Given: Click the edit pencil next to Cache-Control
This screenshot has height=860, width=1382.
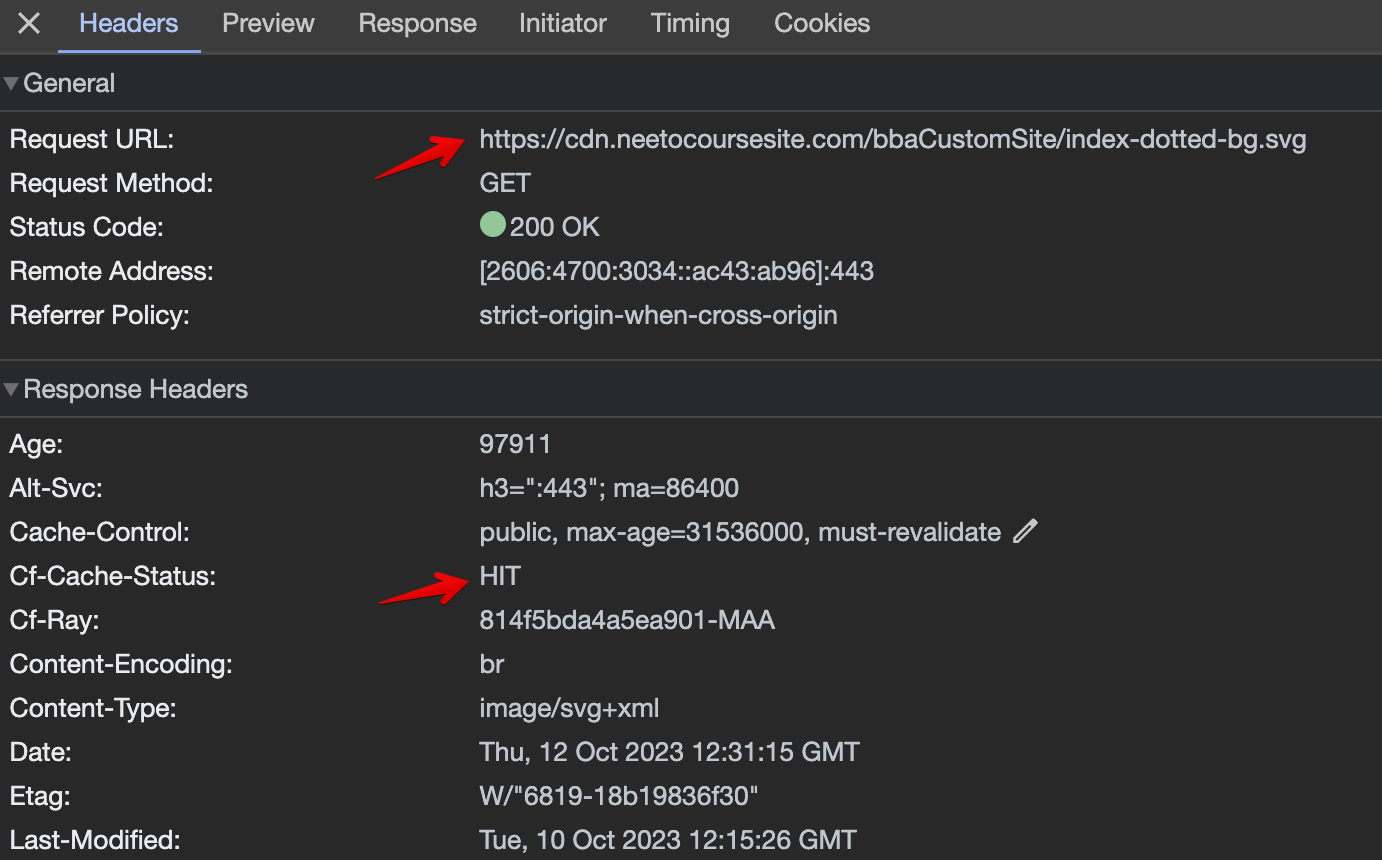Looking at the screenshot, I should 1025,531.
